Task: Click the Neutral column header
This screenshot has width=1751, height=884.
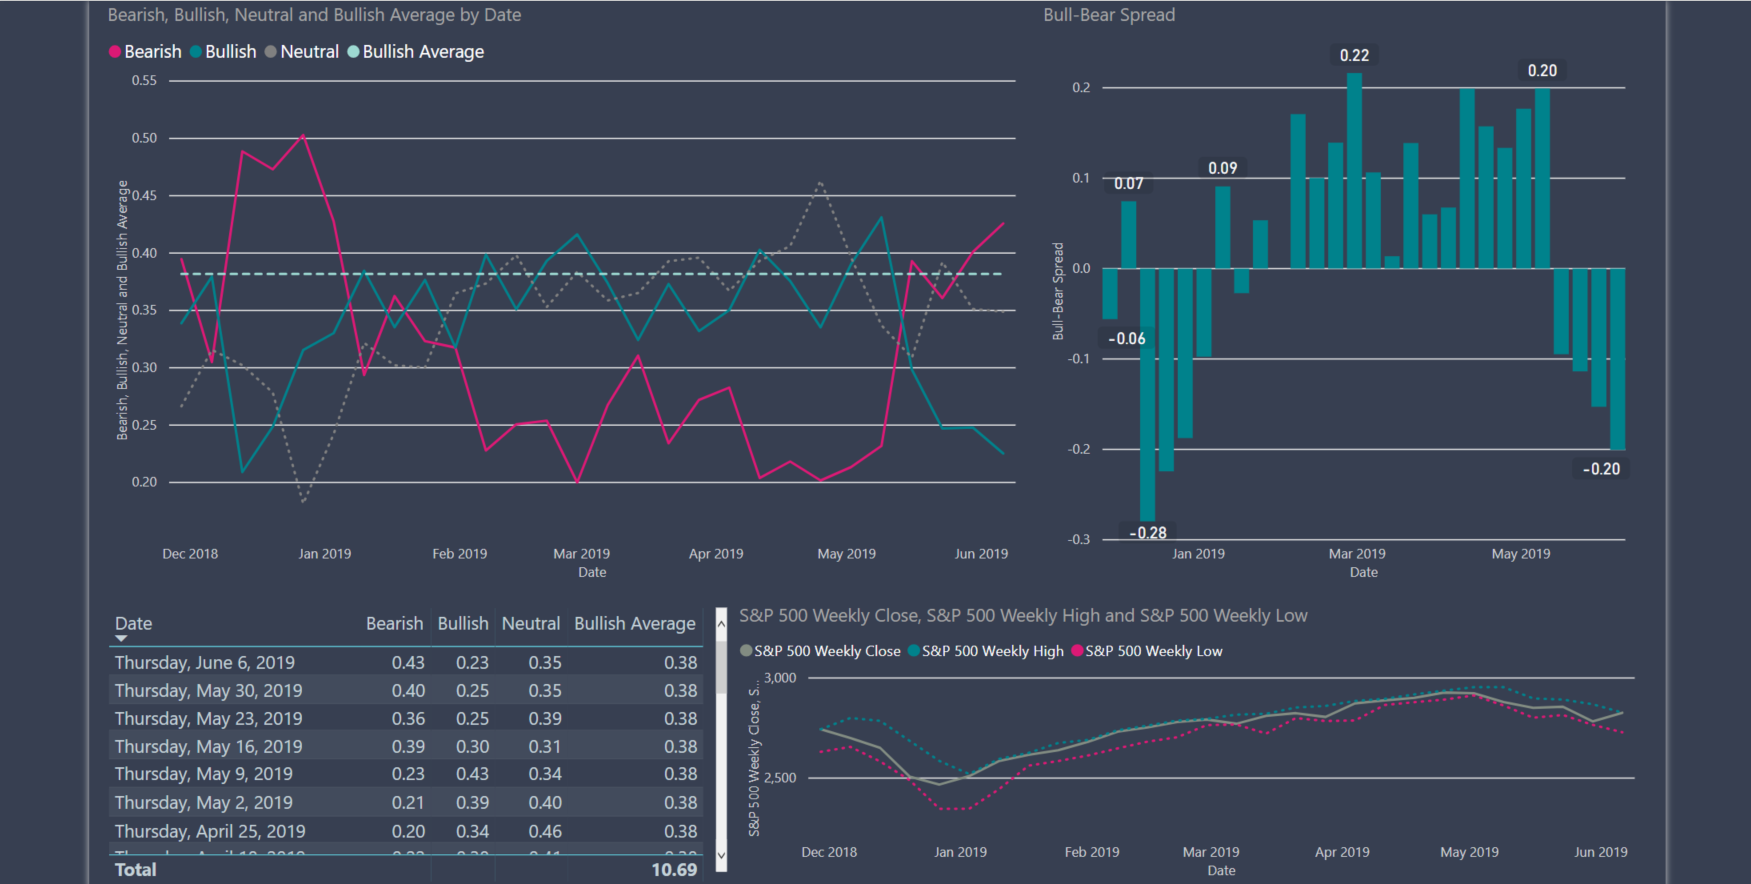Action: click(530, 624)
